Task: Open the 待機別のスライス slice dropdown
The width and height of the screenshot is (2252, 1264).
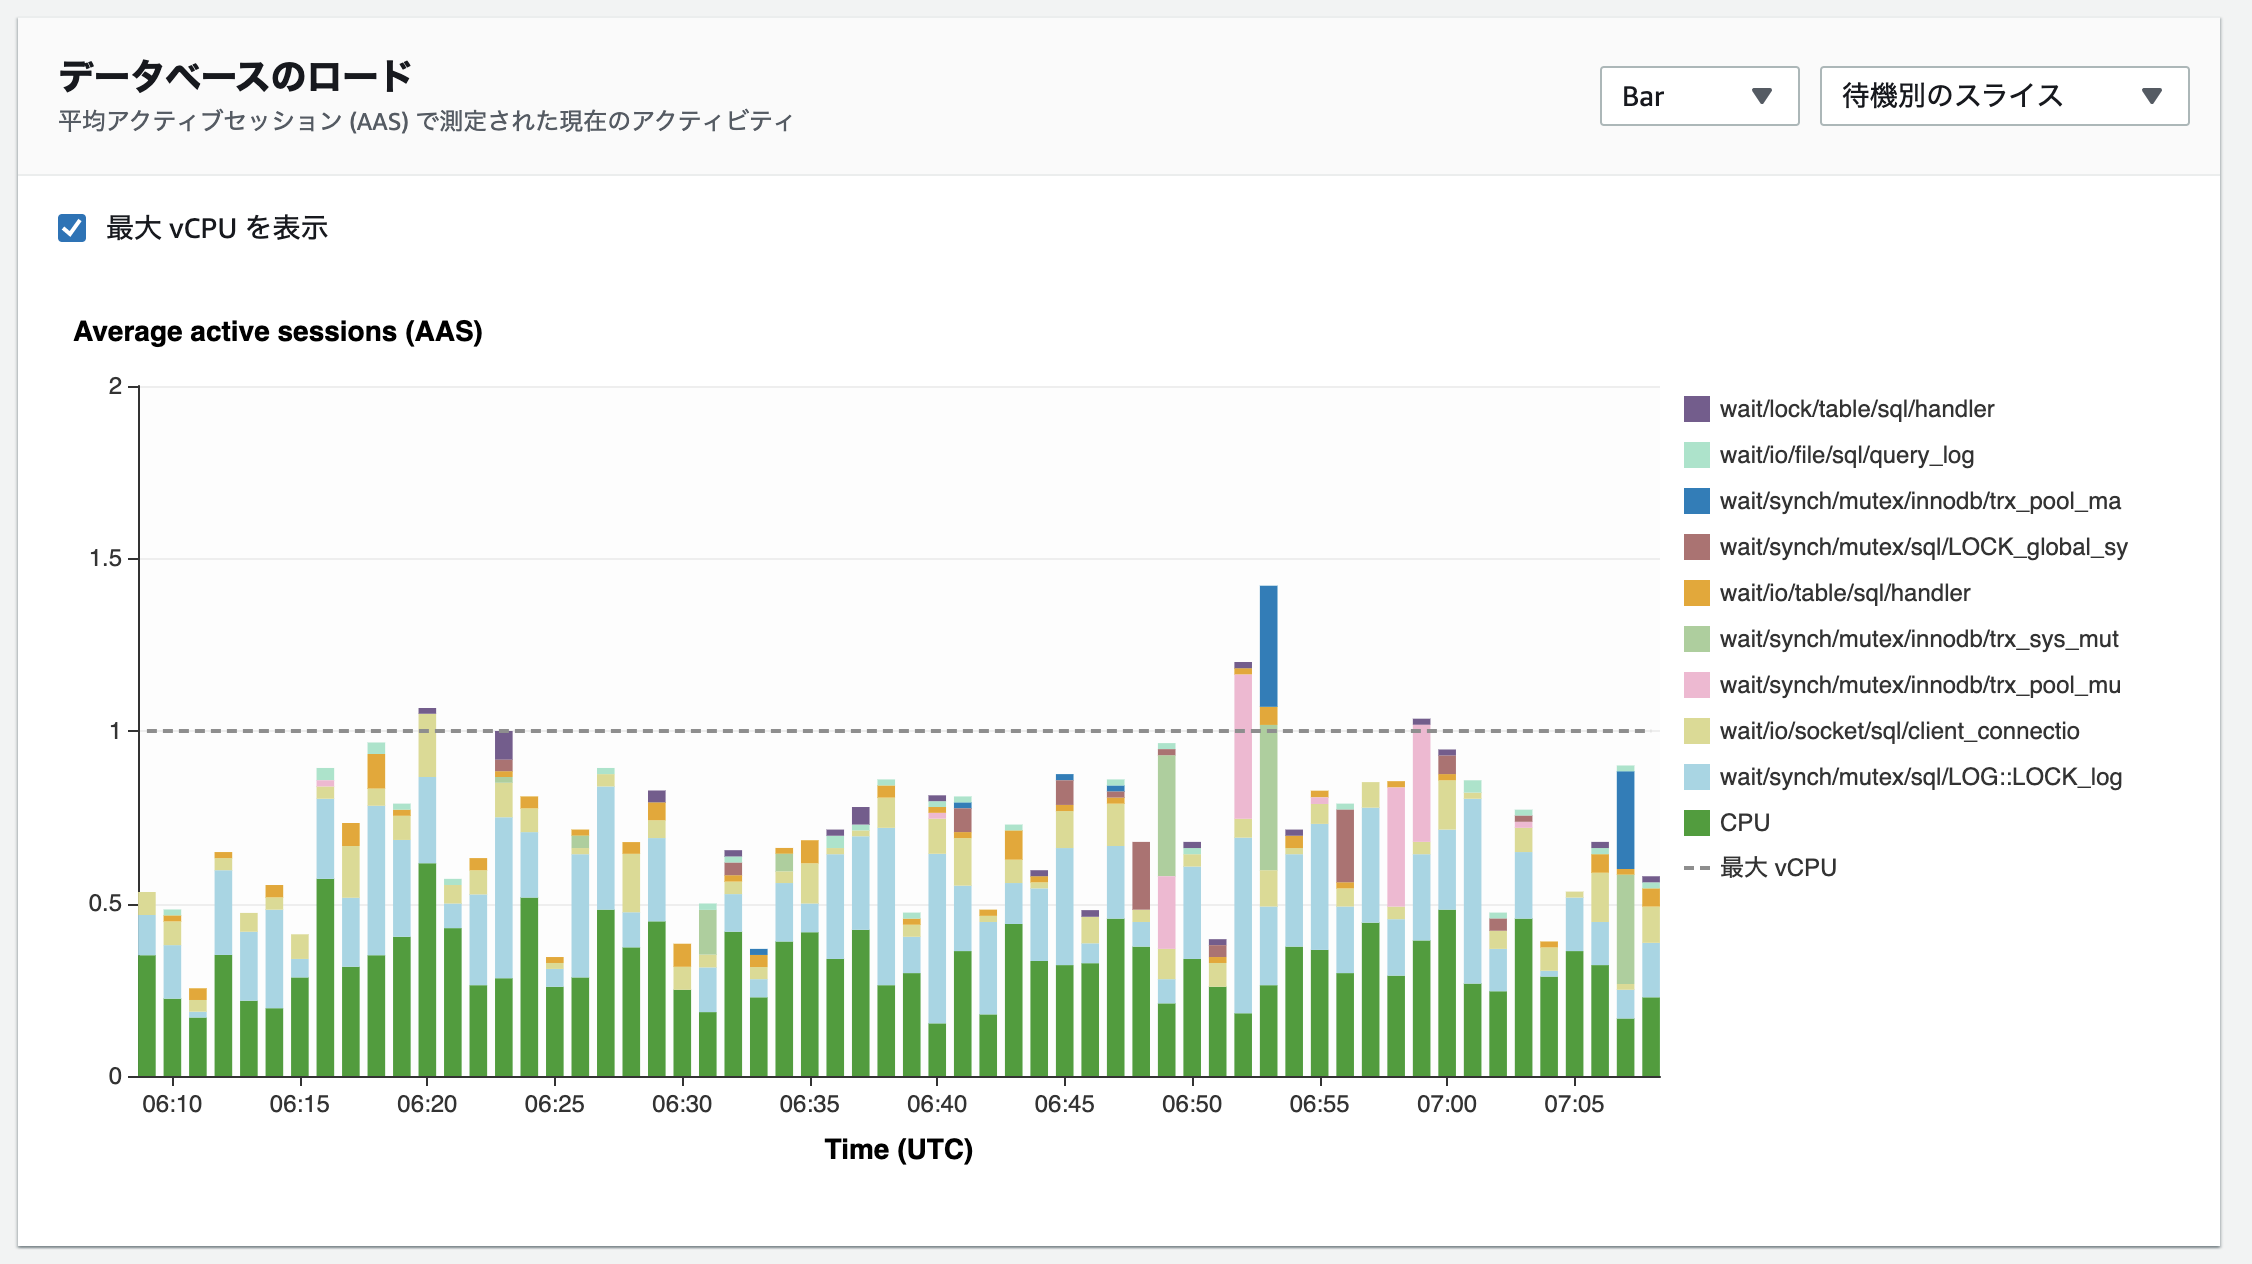Action: point(2003,96)
